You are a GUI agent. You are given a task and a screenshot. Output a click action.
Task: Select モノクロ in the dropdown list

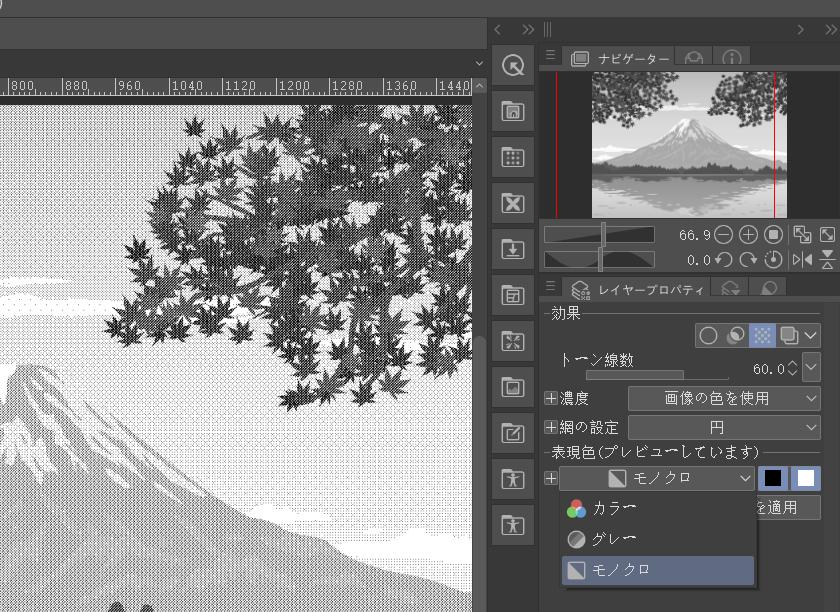(658, 570)
